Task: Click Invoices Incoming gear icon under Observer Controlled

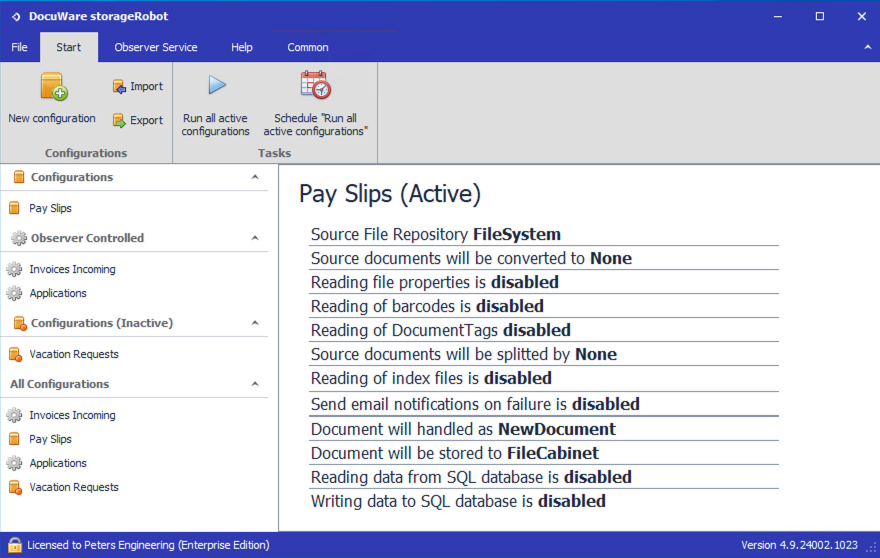Action: pyautogui.click(x=14, y=269)
